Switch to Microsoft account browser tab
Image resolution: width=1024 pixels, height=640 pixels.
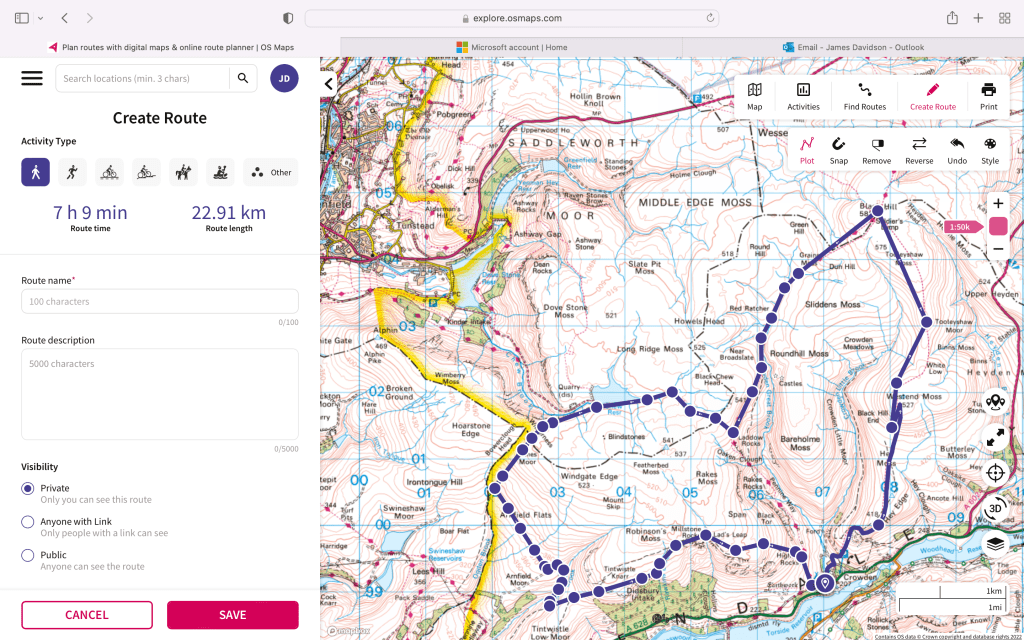[x=511, y=47]
